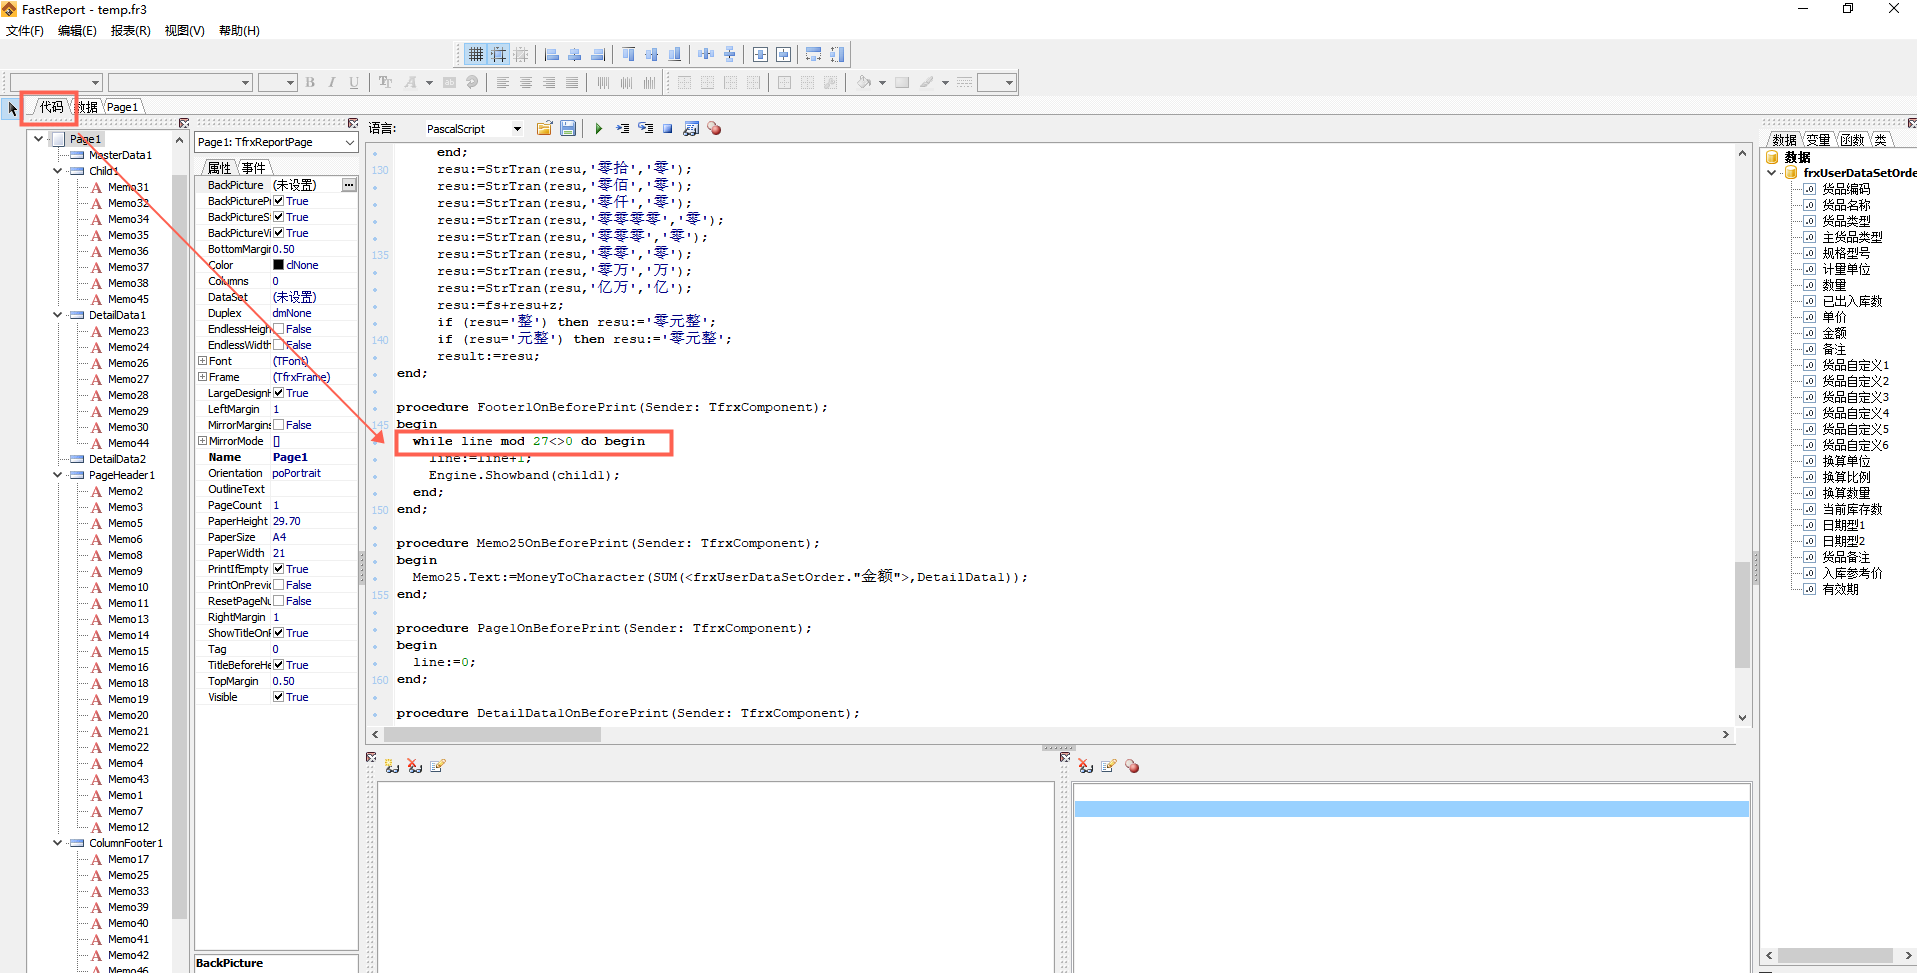The width and height of the screenshot is (1917, 973).
Task: Click the code editor vertical scrollbar thumb
Action: coord(1742,615)
